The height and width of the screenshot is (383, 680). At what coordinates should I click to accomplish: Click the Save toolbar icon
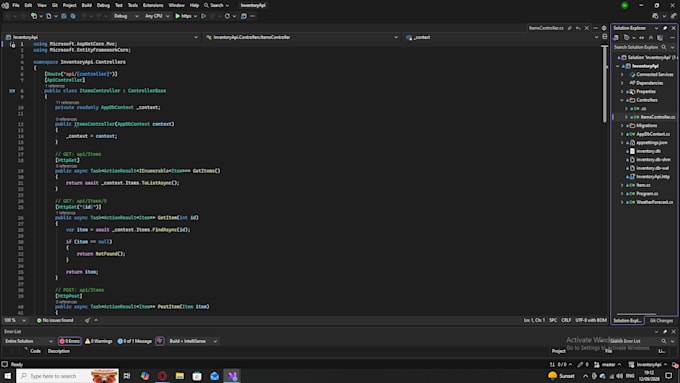point(64,16)
